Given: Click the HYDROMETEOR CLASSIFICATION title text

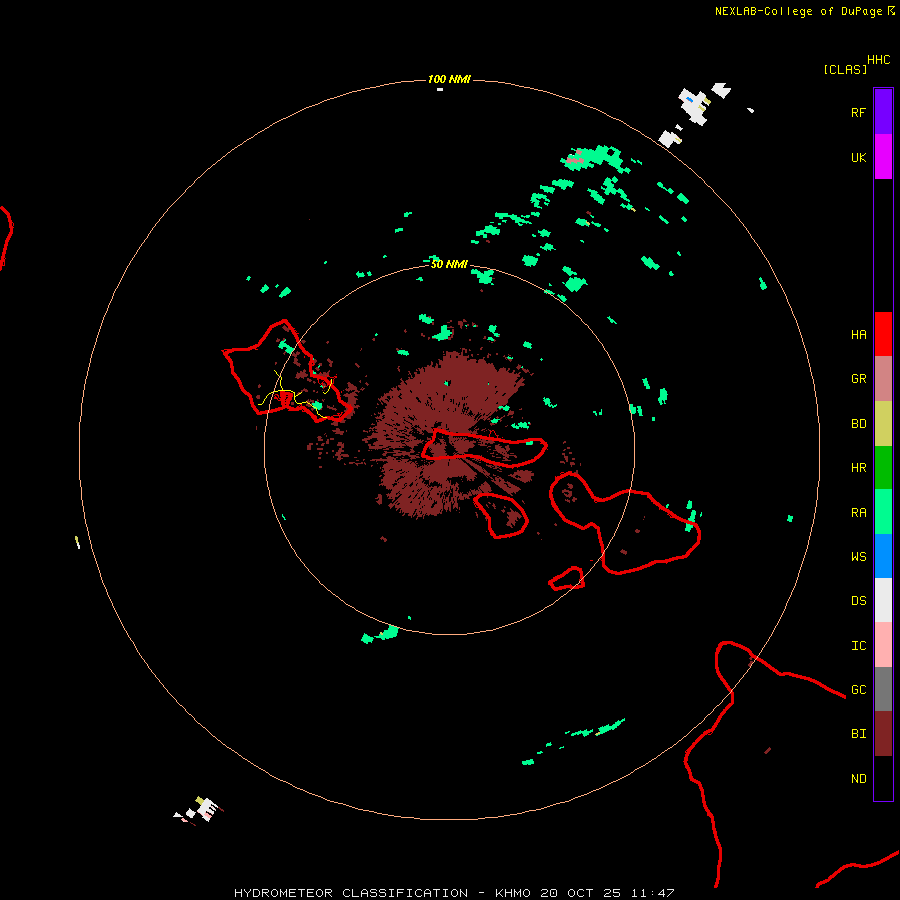Looking at the screenshot, I should pyautogui.click(x=351, y=893).
